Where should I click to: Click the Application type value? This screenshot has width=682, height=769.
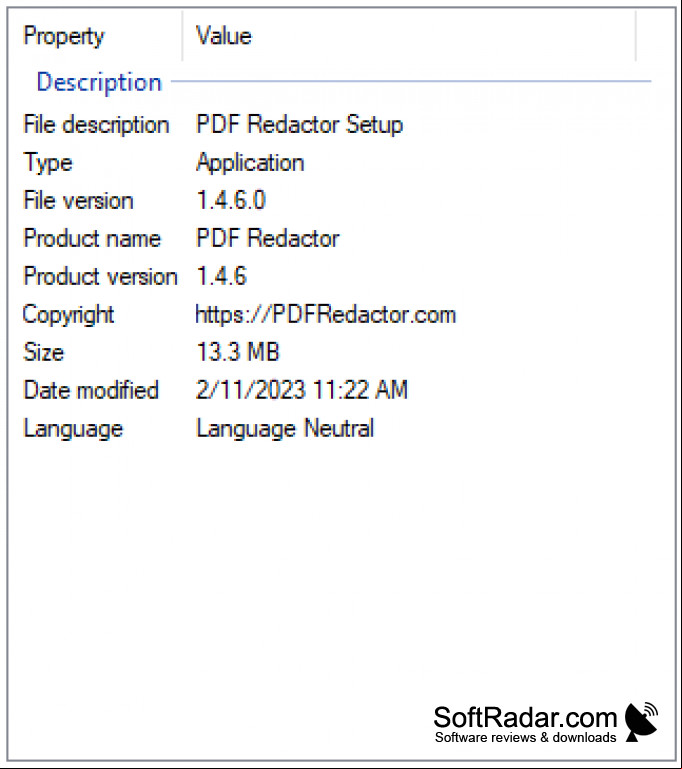(250, 163)
